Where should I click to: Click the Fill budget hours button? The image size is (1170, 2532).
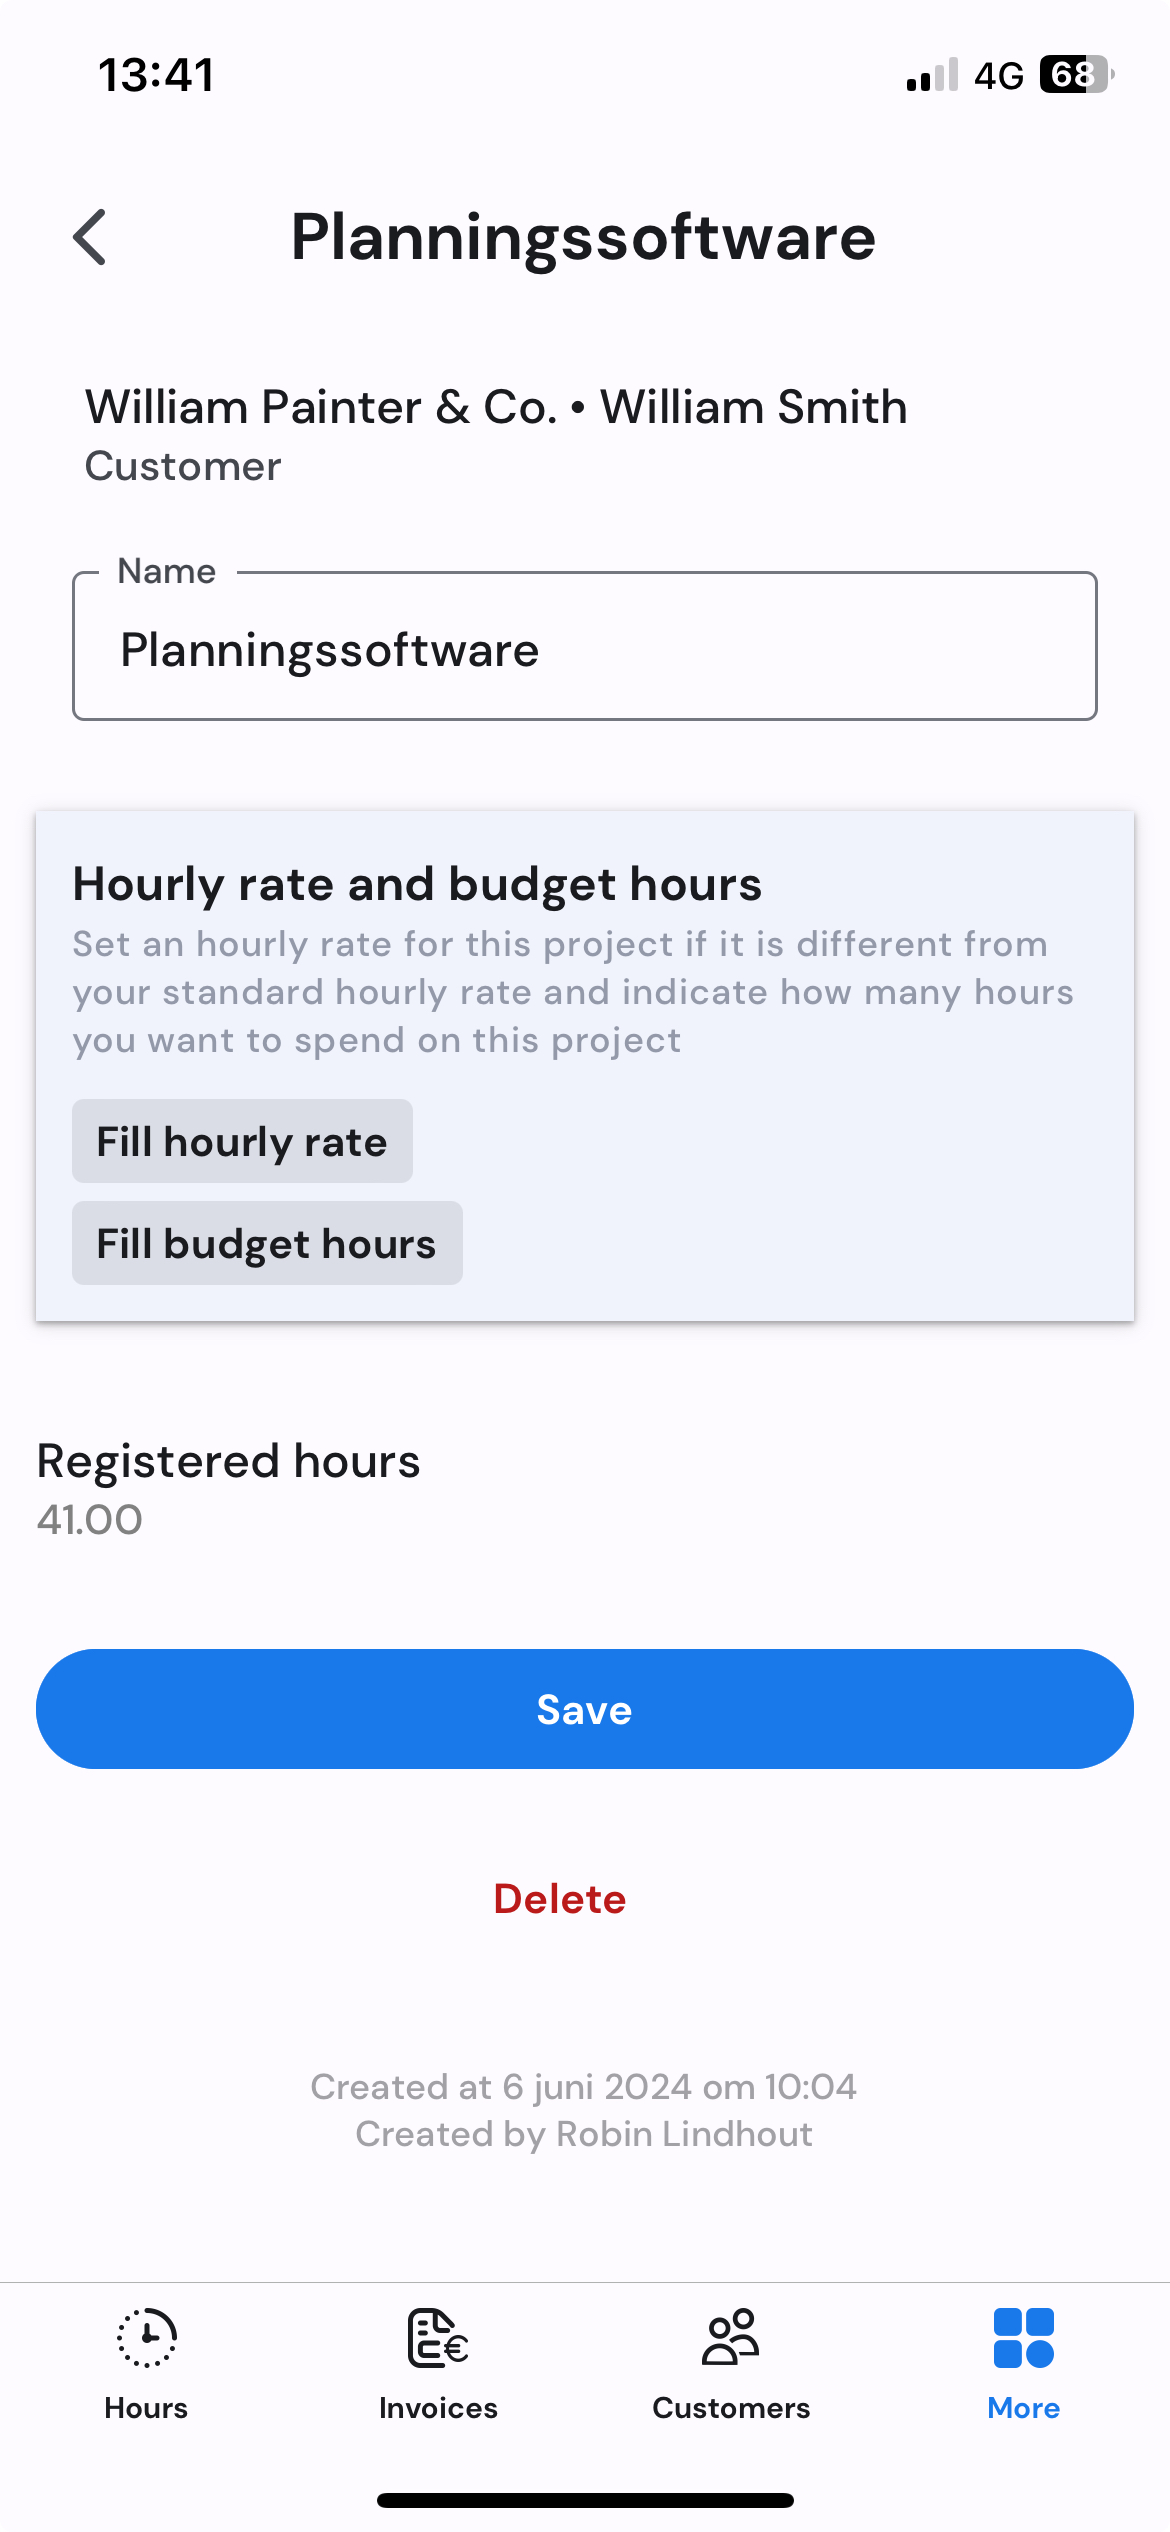[267, 1243]
